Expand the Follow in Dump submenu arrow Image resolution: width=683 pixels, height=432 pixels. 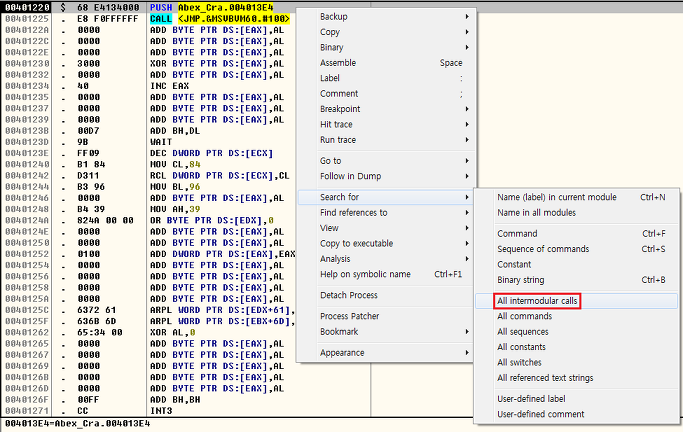tap(467, 176)
